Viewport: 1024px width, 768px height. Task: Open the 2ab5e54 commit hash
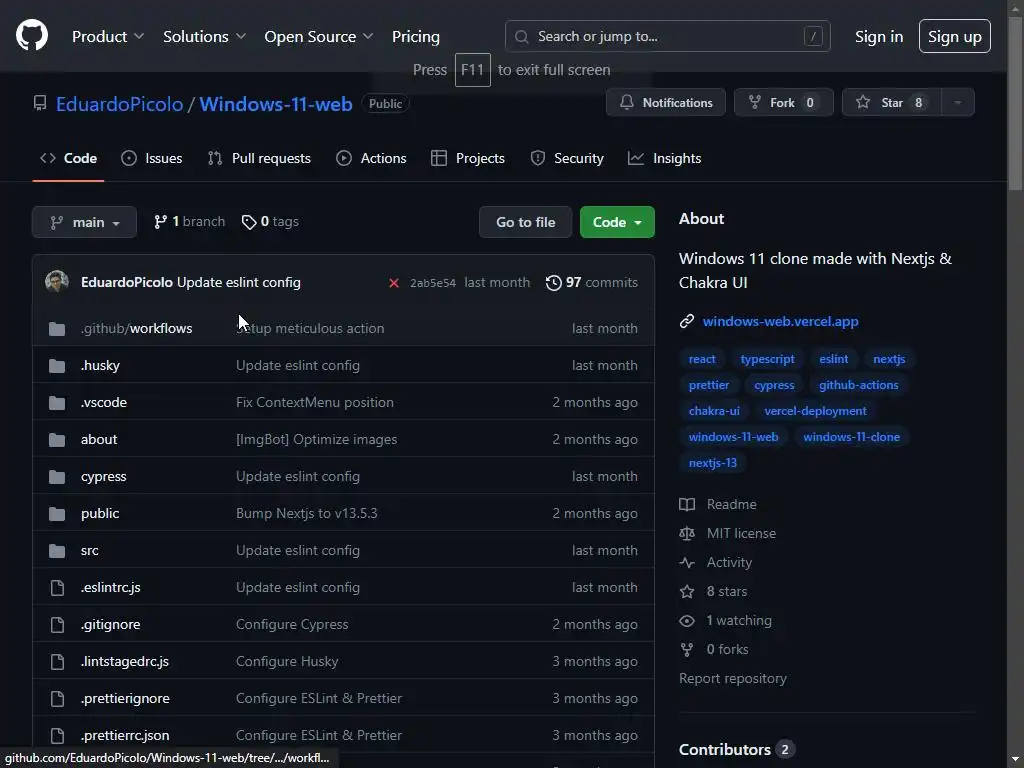[432, 283]
